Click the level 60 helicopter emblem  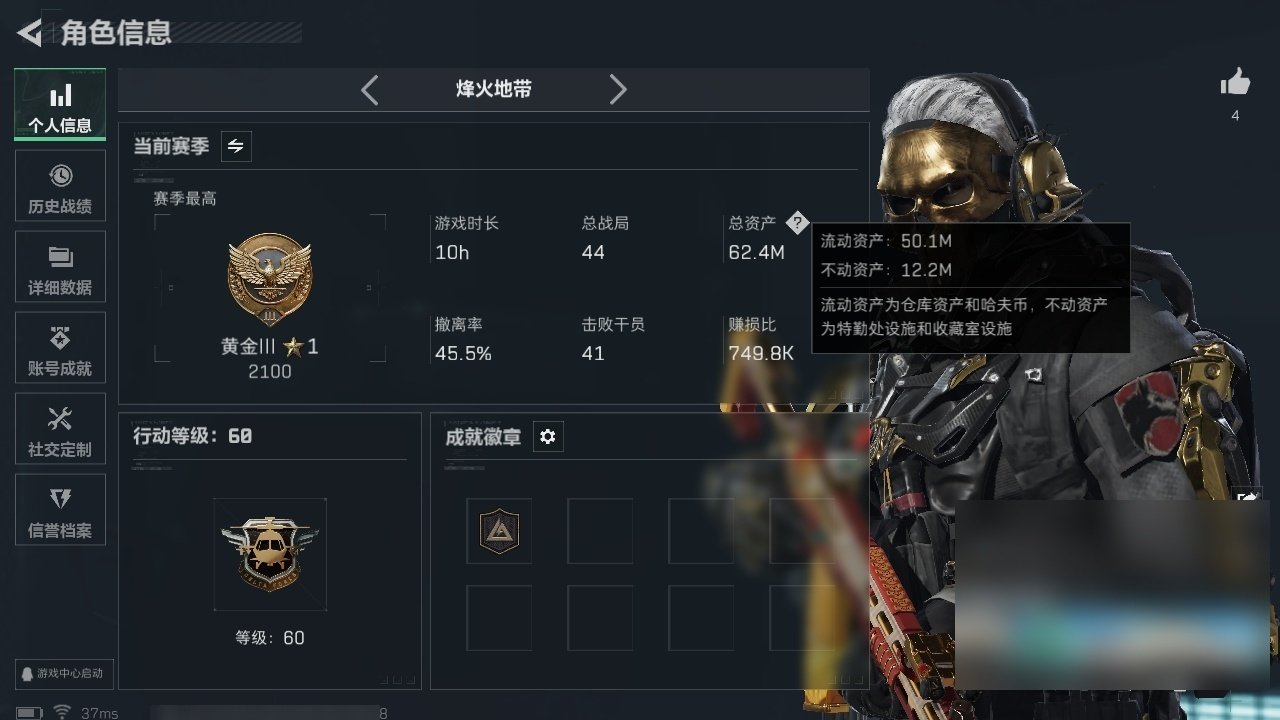tap(270, 554)
